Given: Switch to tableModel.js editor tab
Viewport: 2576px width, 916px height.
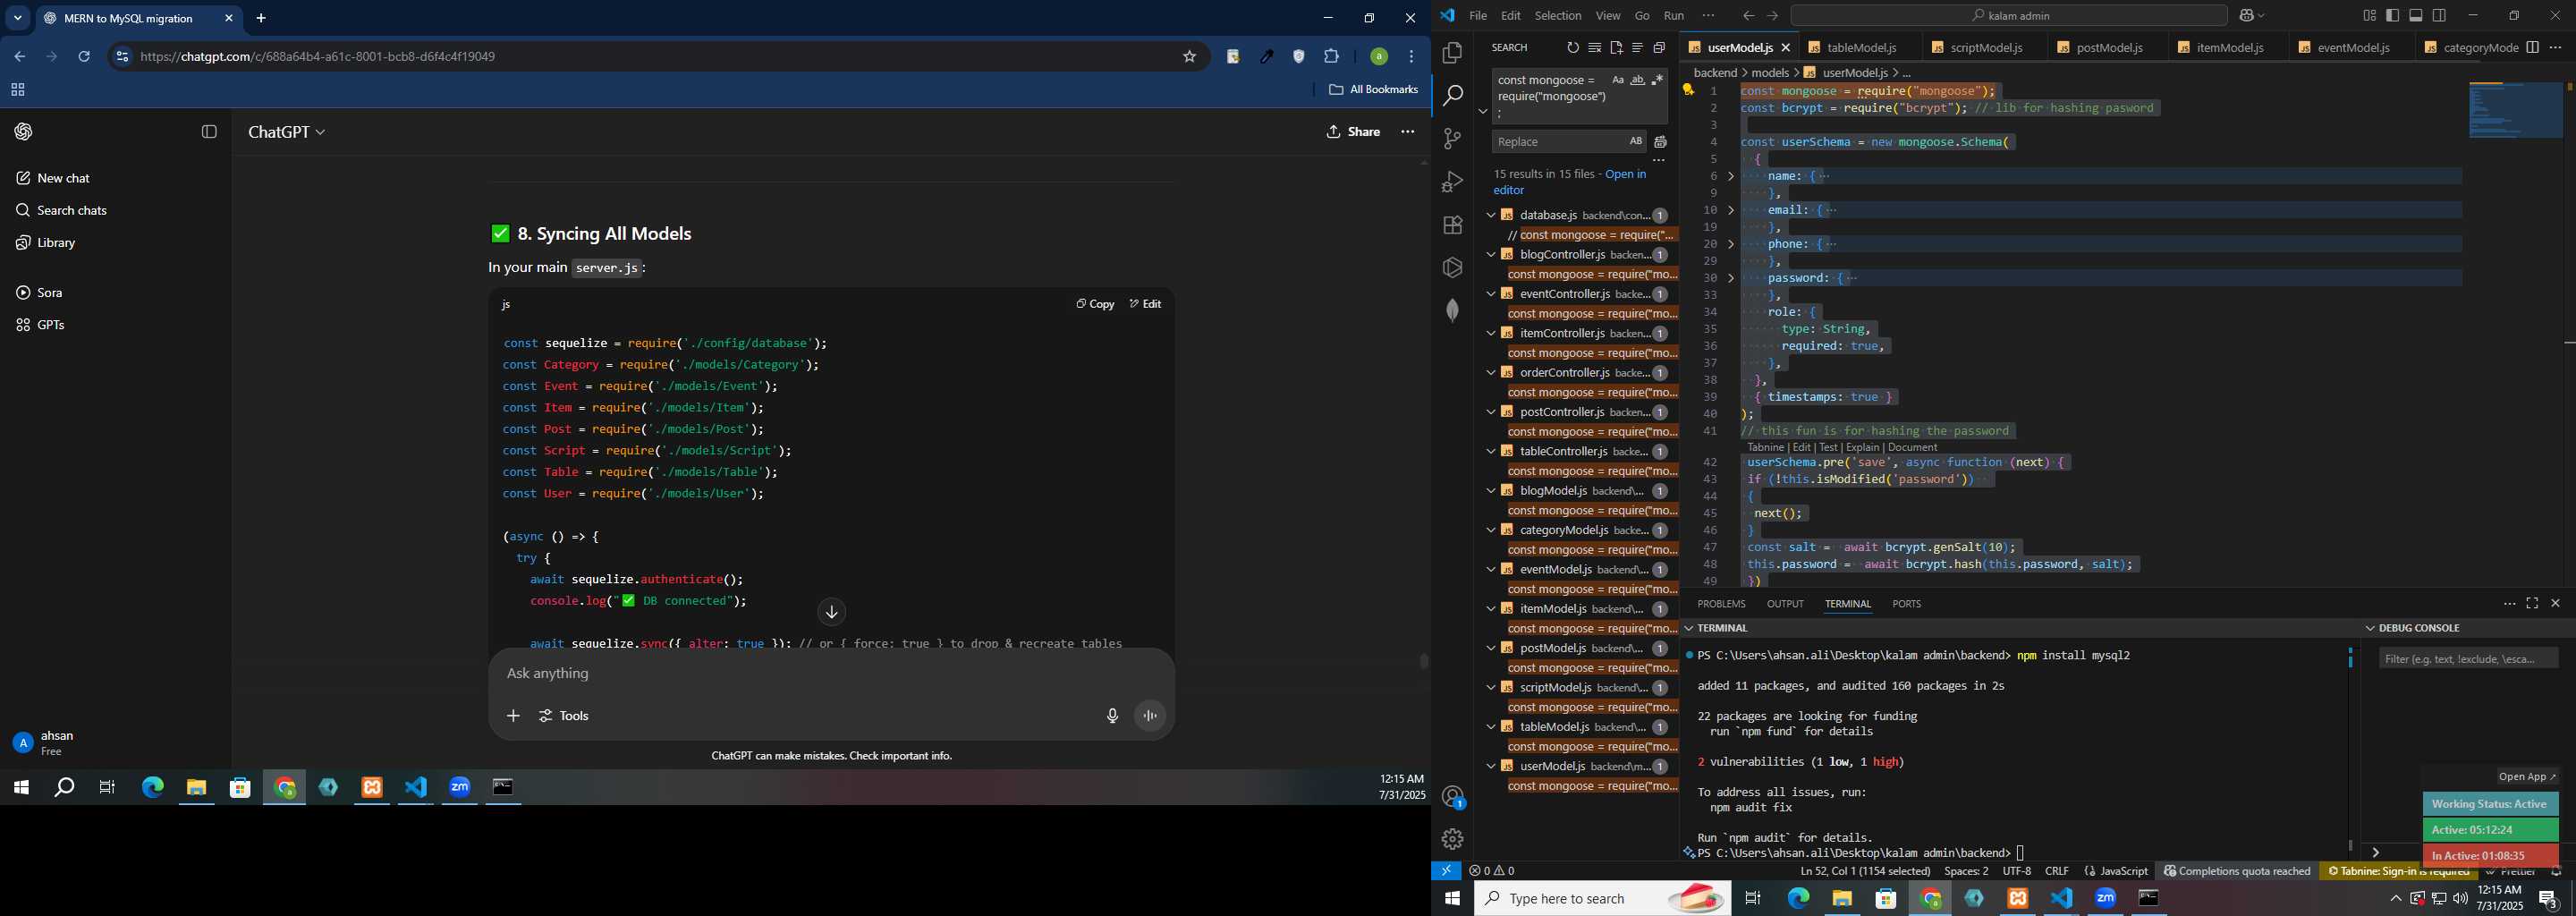Looking at the screenshot, I should click(x=1861, y=48).
